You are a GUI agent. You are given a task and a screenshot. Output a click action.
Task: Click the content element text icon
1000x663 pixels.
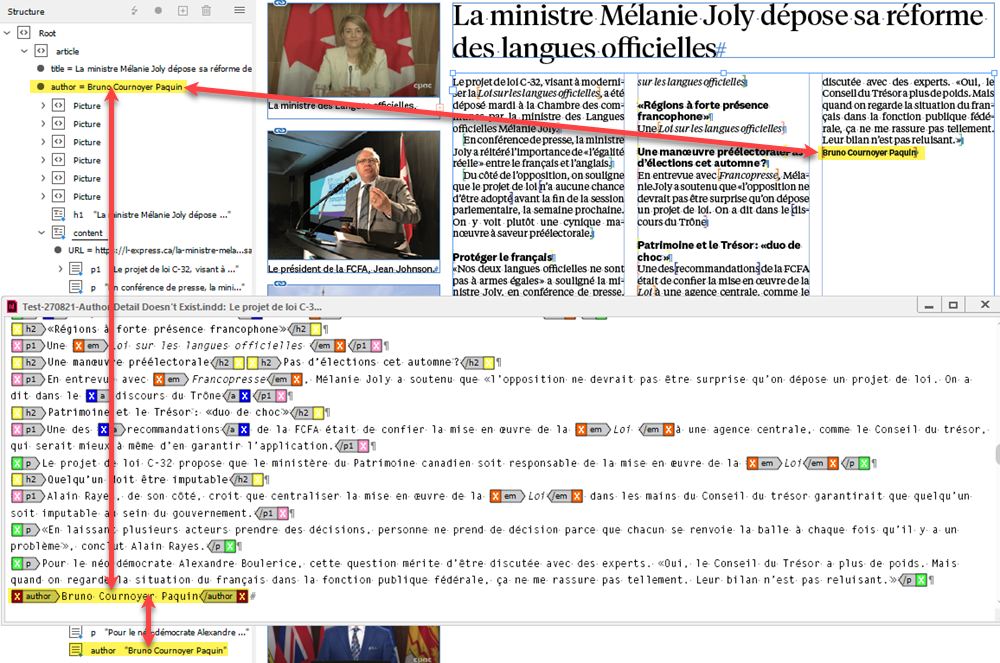pos(58,233)
